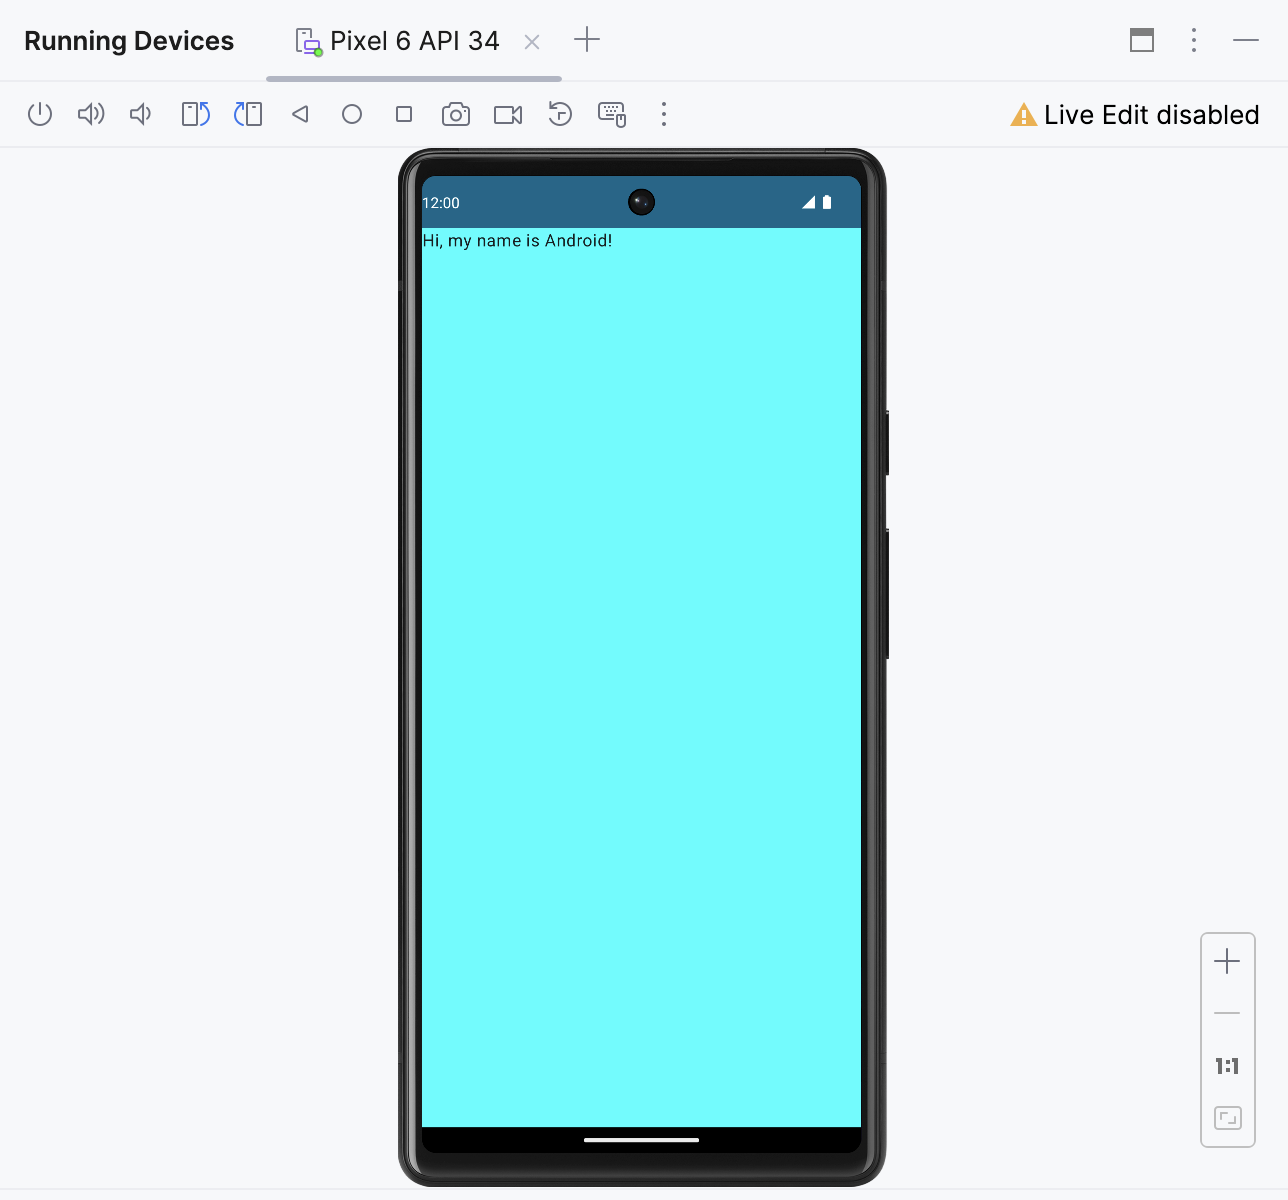Start screen recording with video icon

click(508, 114)
